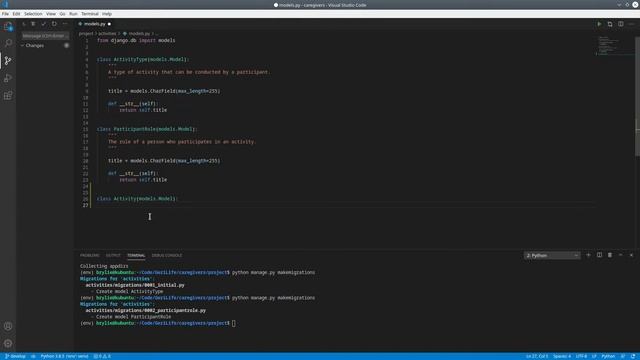Open the Selection menu

point(33,14)
